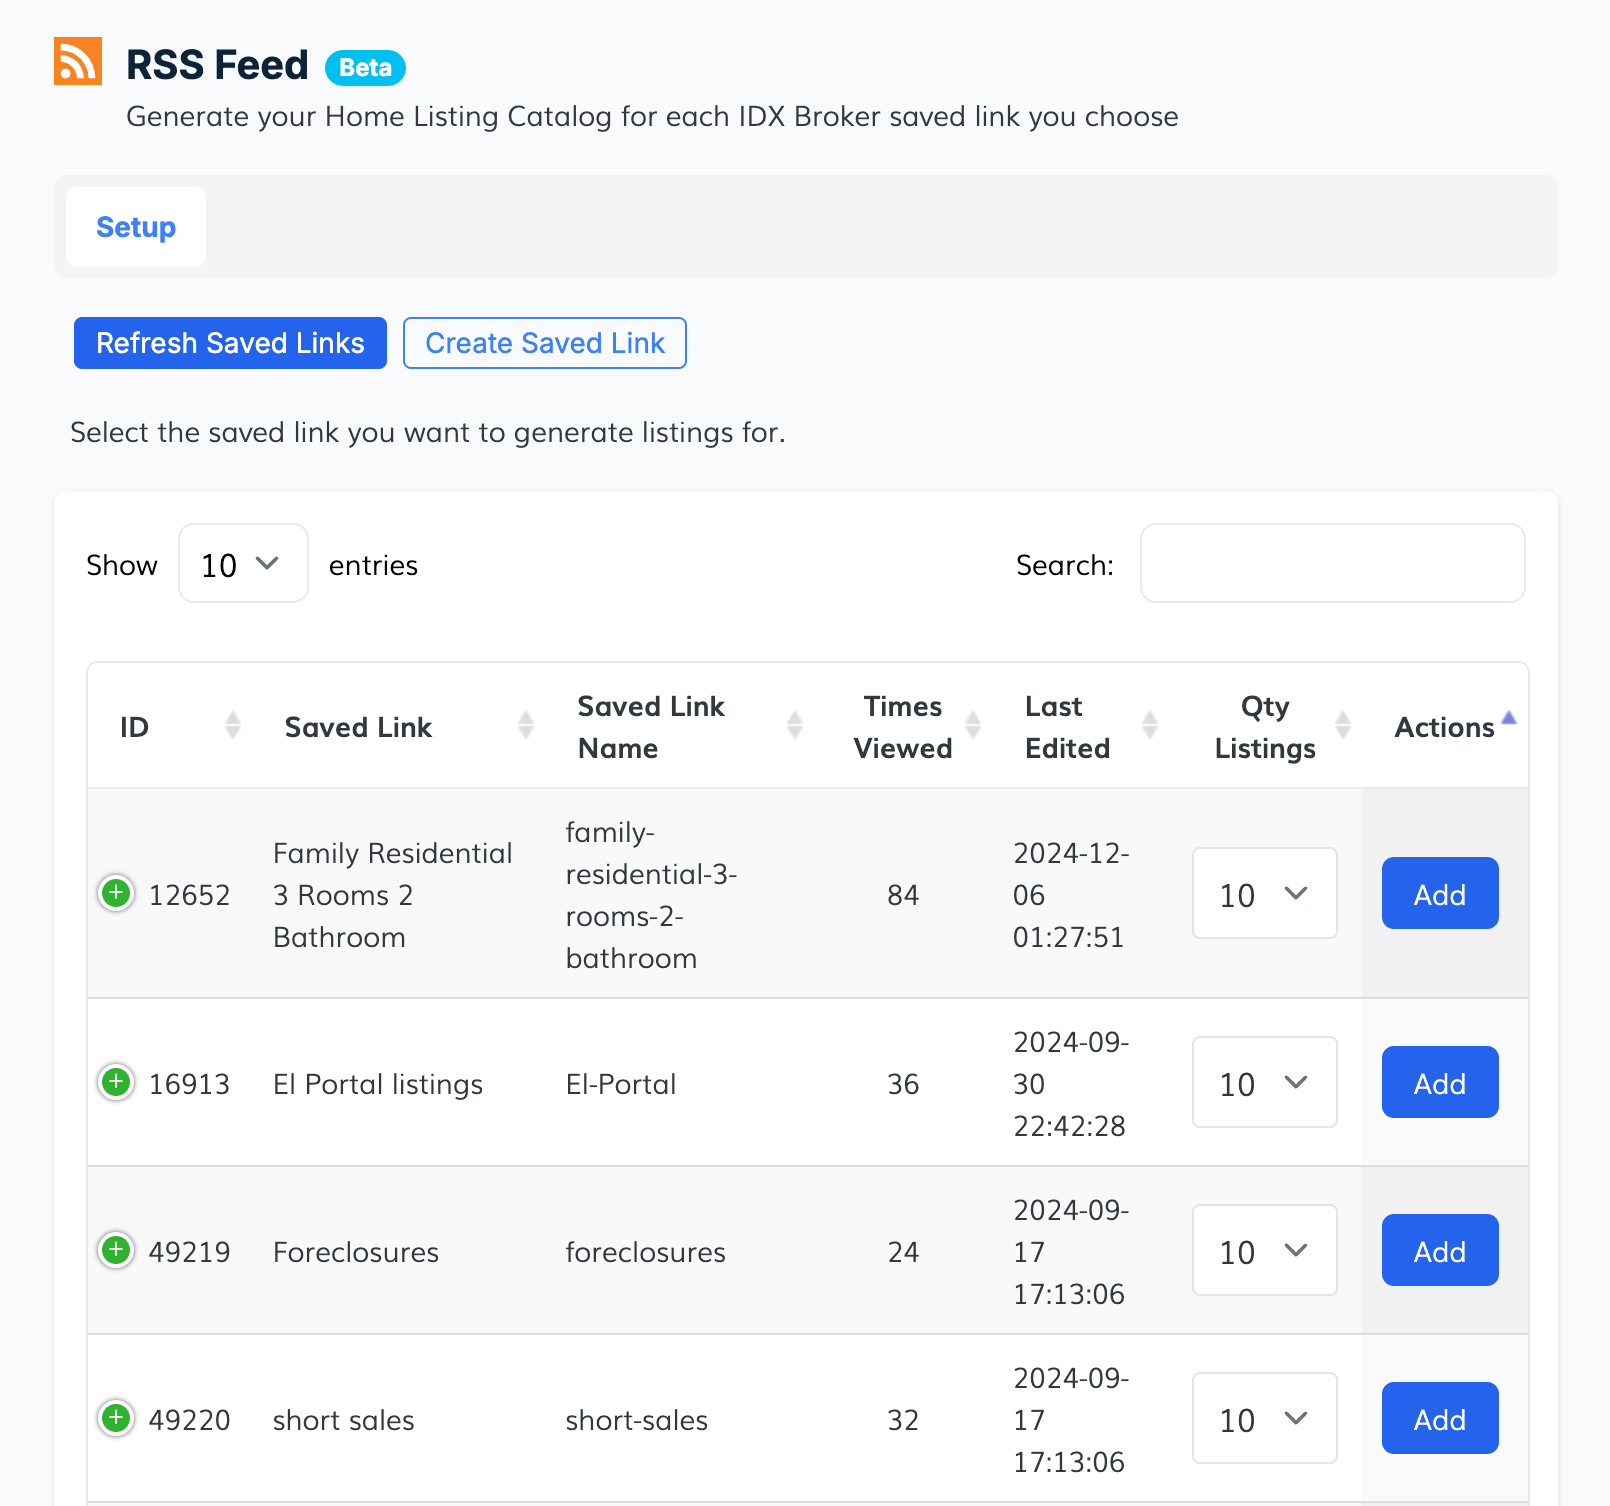
Task: Open Qty Listings dropdown for short sales
Action: (x=1264, y=1419)
